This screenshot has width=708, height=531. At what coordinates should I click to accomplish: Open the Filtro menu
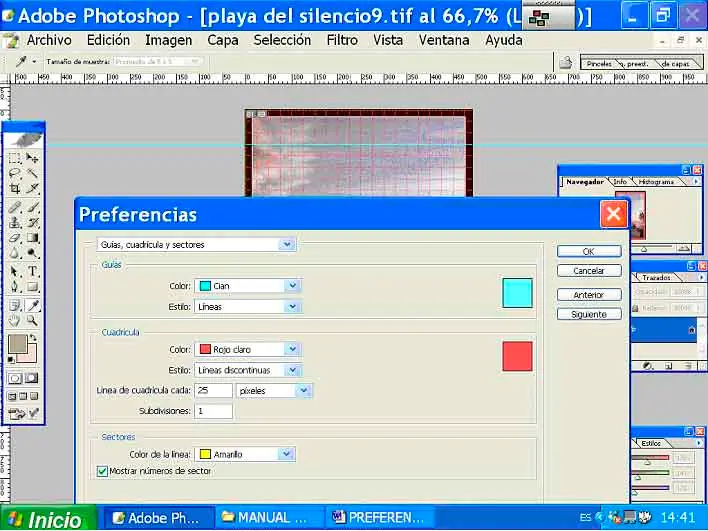342,40
